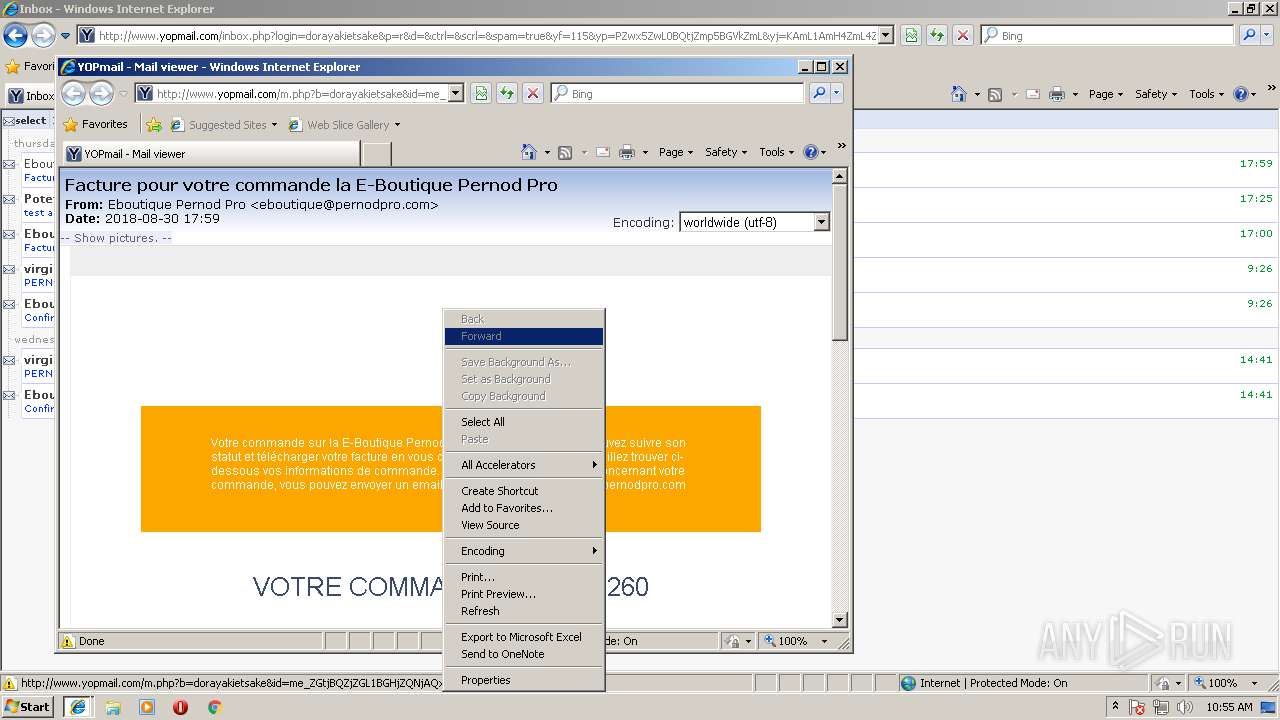
Task: Click Add to Favorites Bar star icon
Action: pyautogui.click(x=153, y=125)
